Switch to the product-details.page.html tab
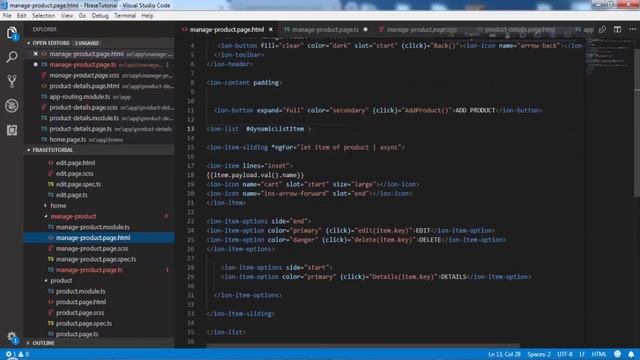Viewport: 640px width, 360px height. point(520,29)
